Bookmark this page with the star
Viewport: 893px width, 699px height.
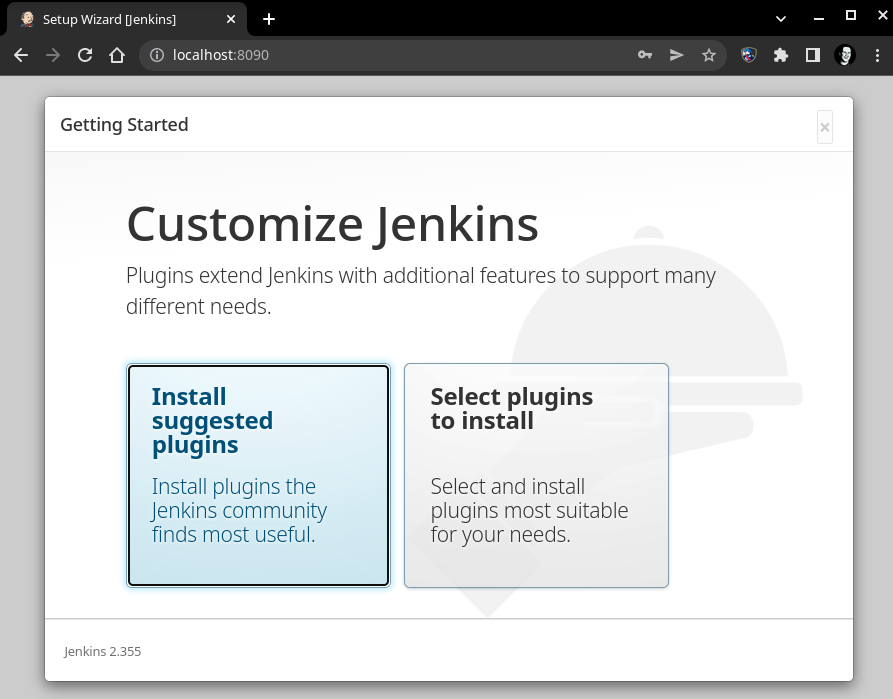[x=708, y=55]
